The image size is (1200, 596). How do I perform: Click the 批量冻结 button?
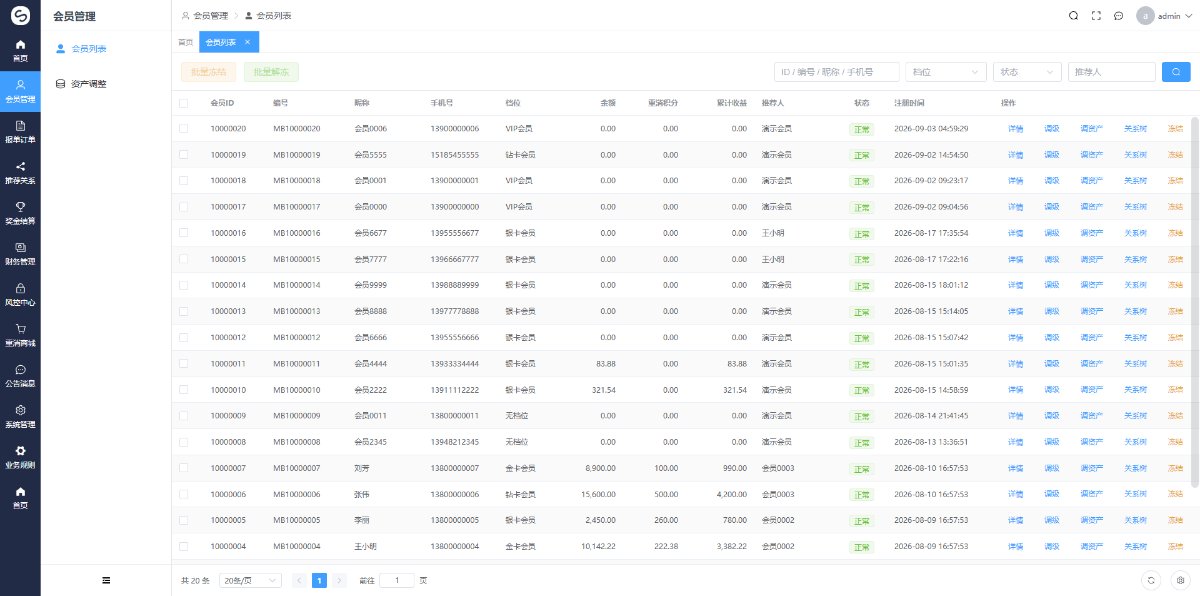tap(209, 72)
